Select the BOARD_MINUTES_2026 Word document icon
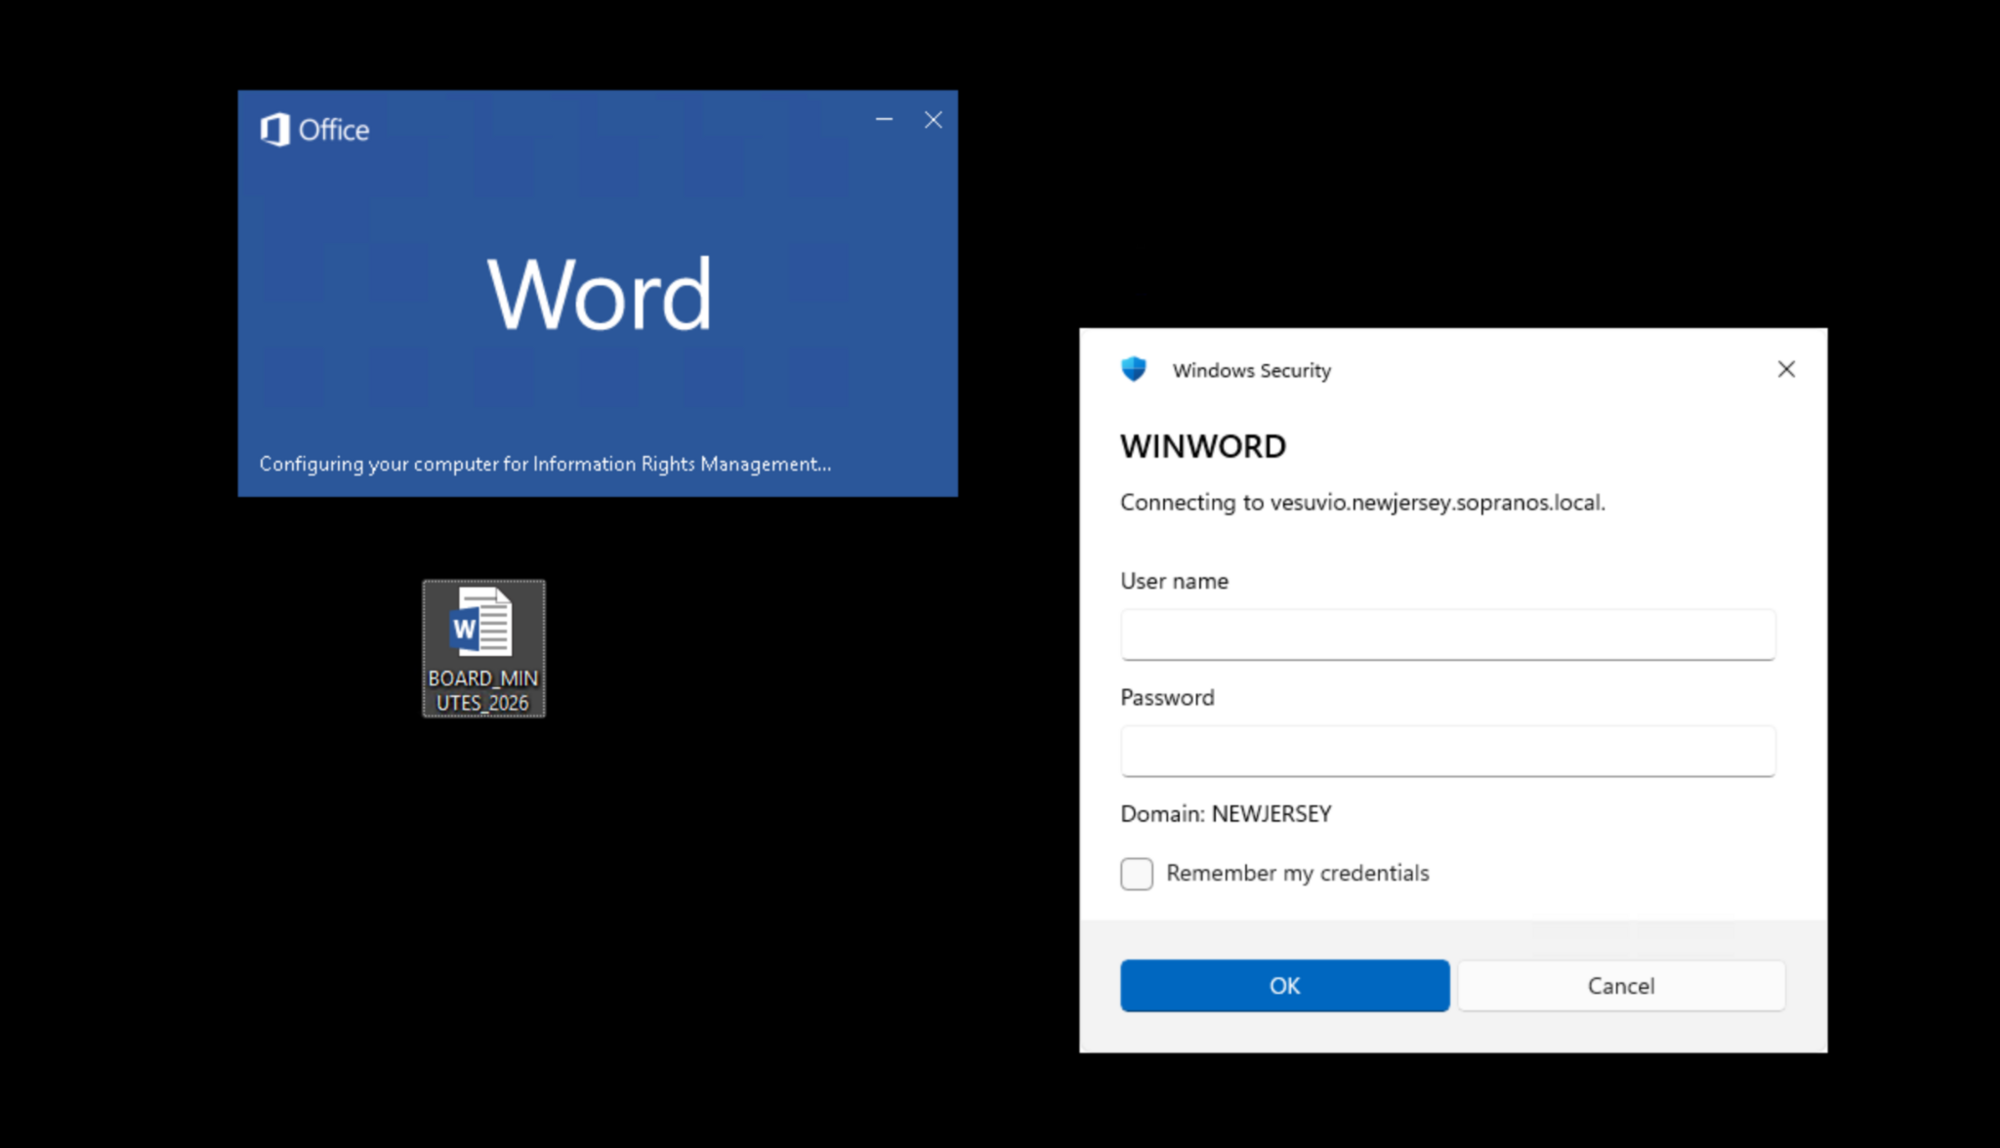This screenshot has height=1148, width=2000. tap(484, 648)
